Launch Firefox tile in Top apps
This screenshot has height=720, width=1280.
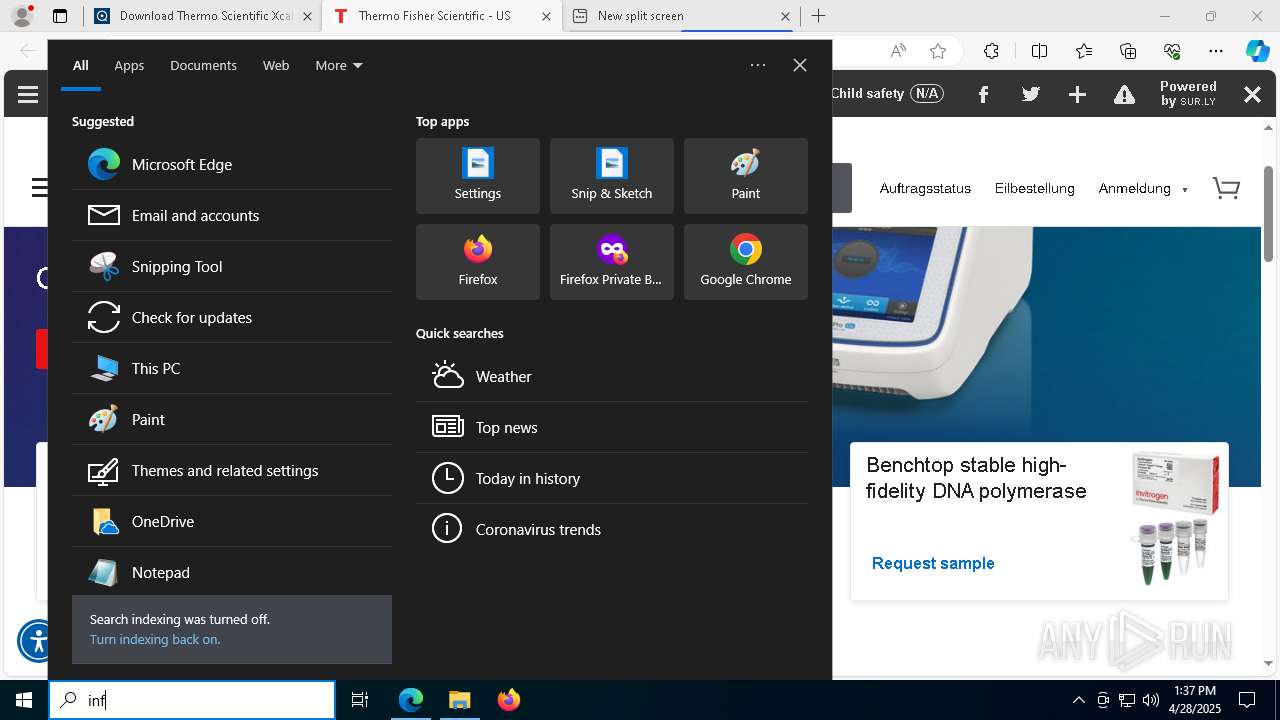click(478, 262)
